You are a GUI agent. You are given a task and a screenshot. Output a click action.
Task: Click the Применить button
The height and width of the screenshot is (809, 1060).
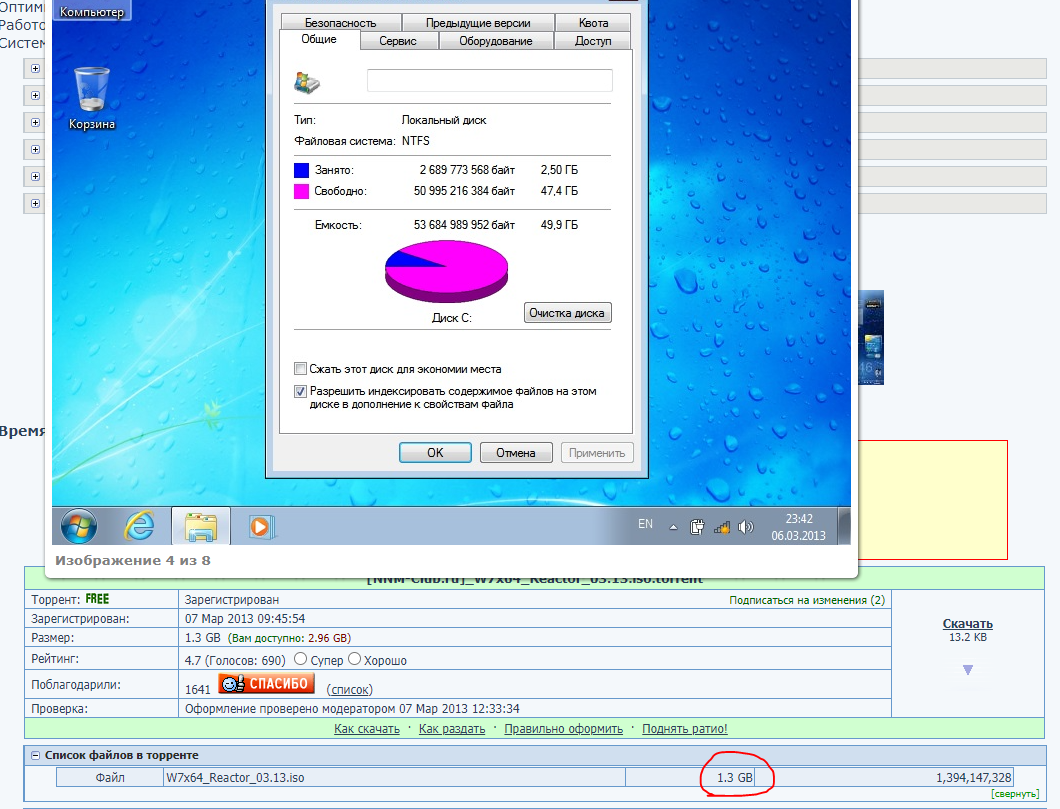(x=597, y=452)
